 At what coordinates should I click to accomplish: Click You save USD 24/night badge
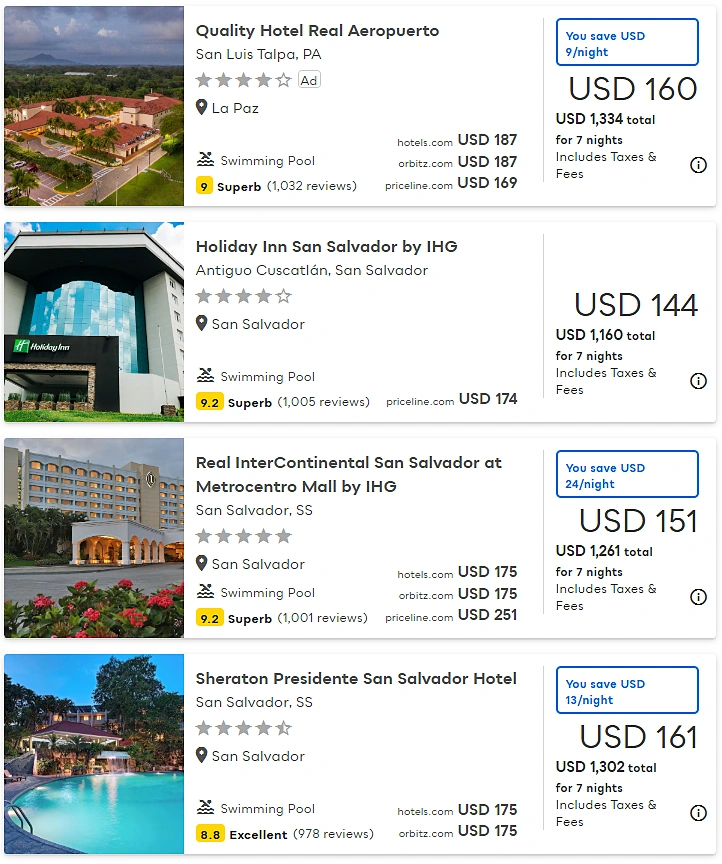(x=627, y=474)
